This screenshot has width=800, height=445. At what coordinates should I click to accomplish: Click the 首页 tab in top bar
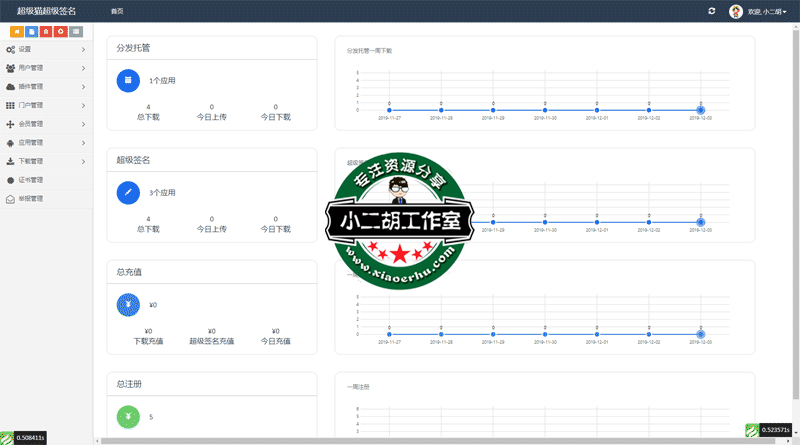(x=117, y=11)
